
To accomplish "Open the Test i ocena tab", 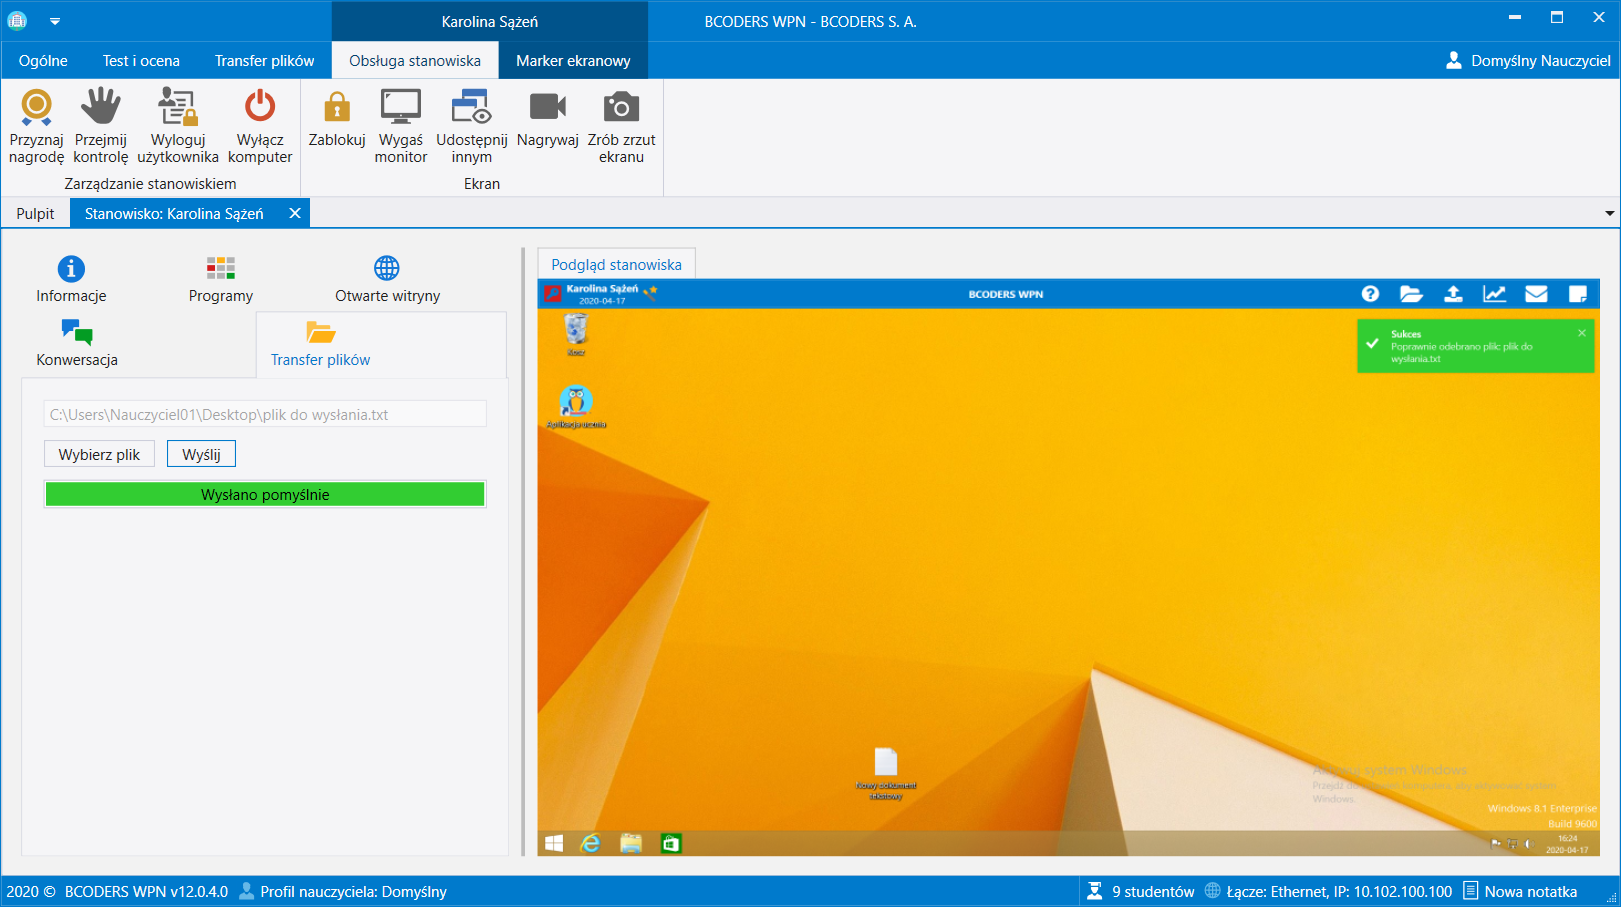I will 141,61.
